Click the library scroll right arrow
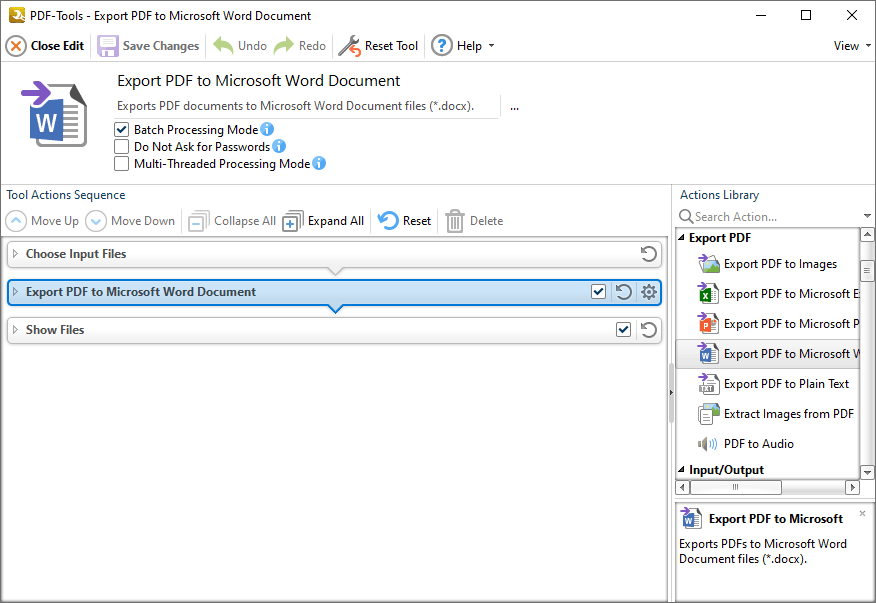The width and height of the screenshot is (876, 603). 853,487
